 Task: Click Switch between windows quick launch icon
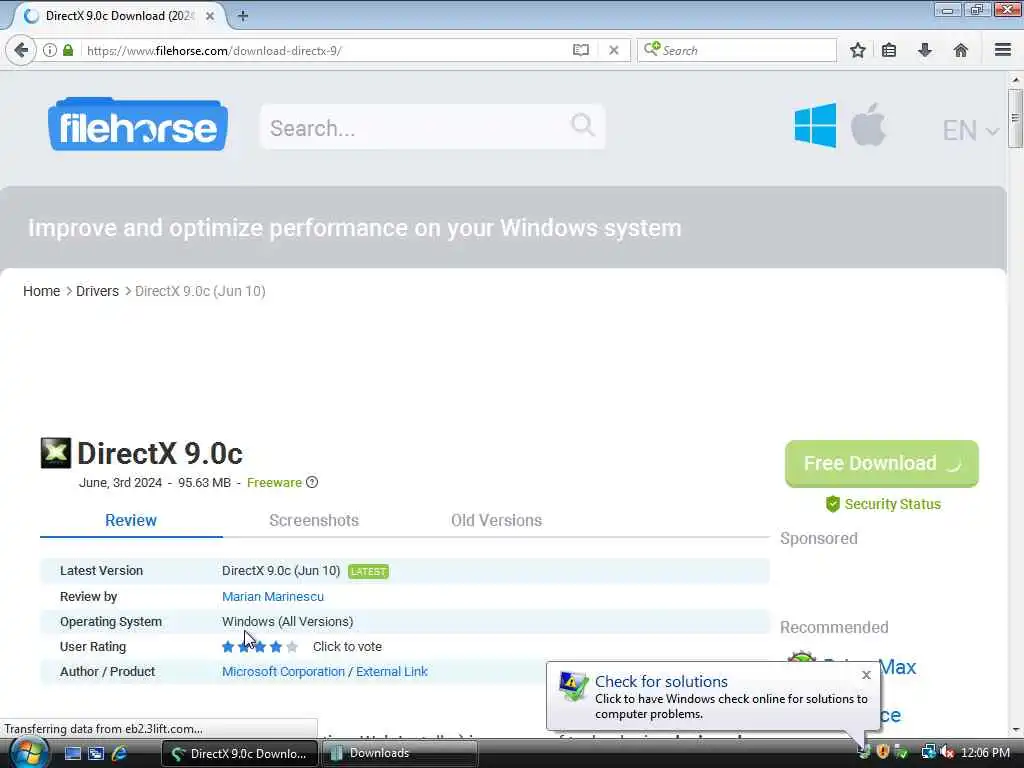point(96,753)
